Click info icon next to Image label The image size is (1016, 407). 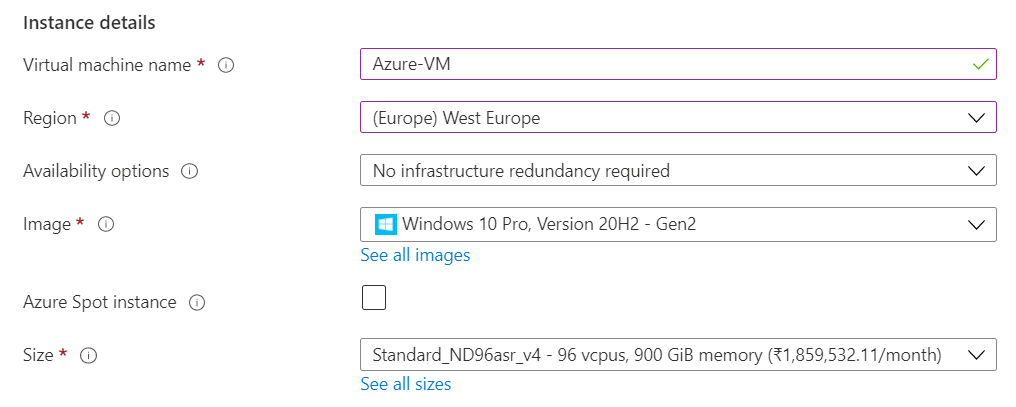pos(106,224)
